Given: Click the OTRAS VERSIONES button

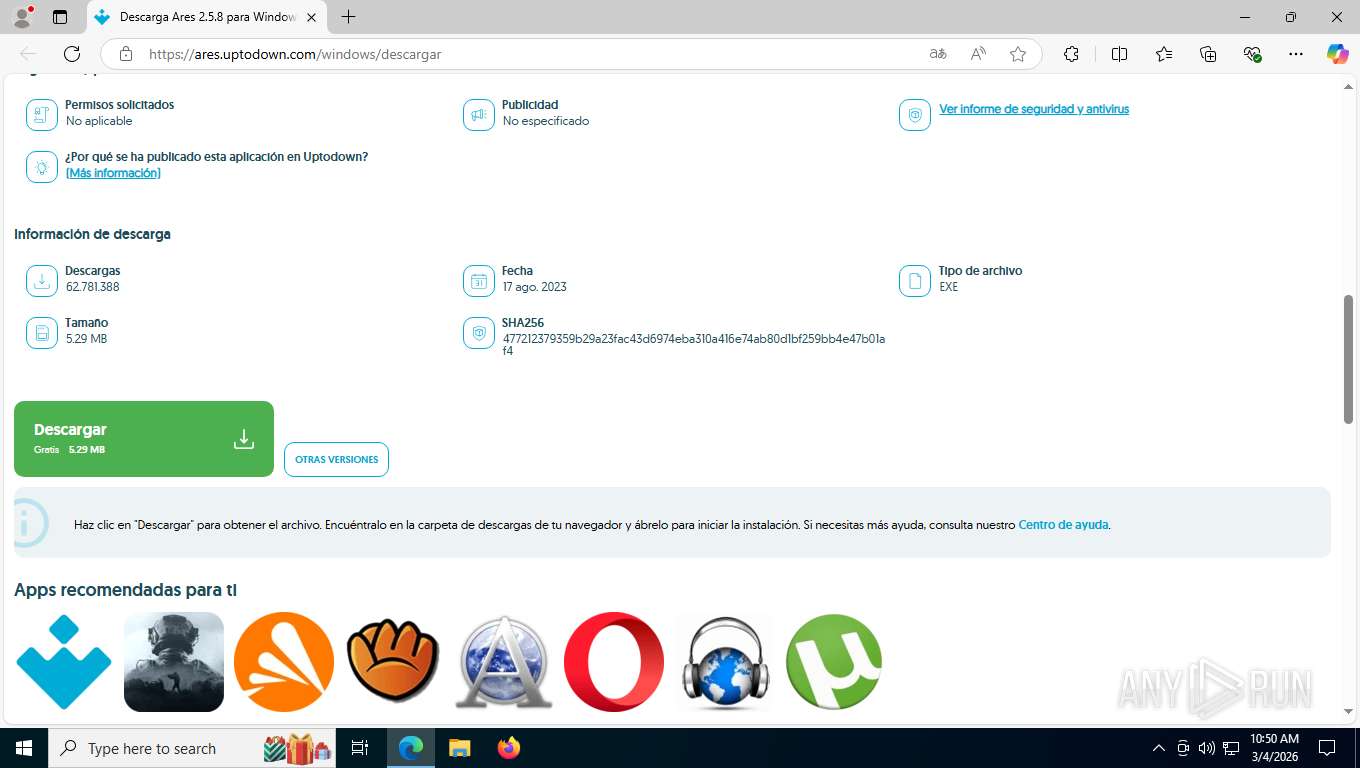Looking at the screenshot, I should click(336, 459).
